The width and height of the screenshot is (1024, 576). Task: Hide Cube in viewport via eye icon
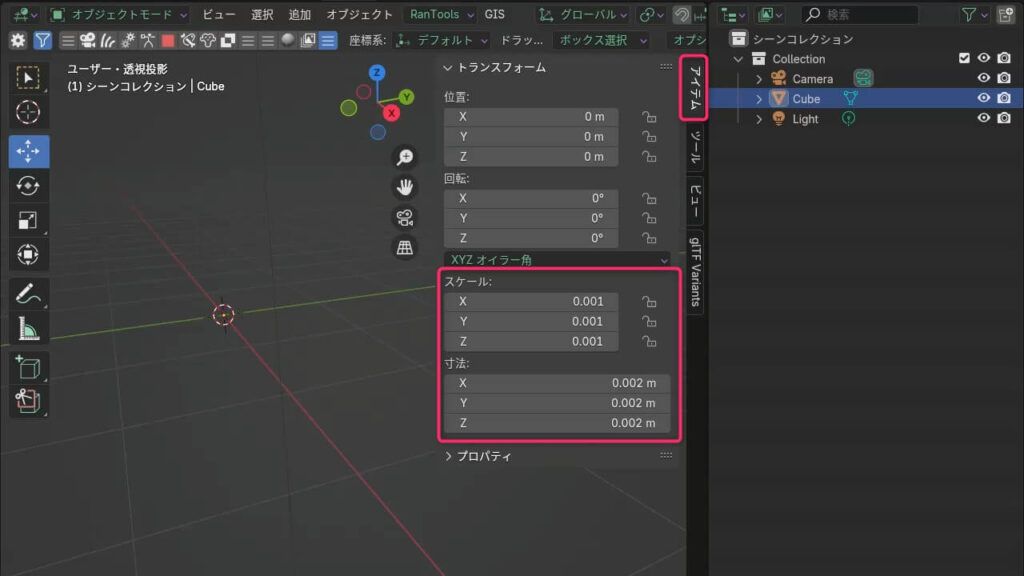click(x=984, y=99)
